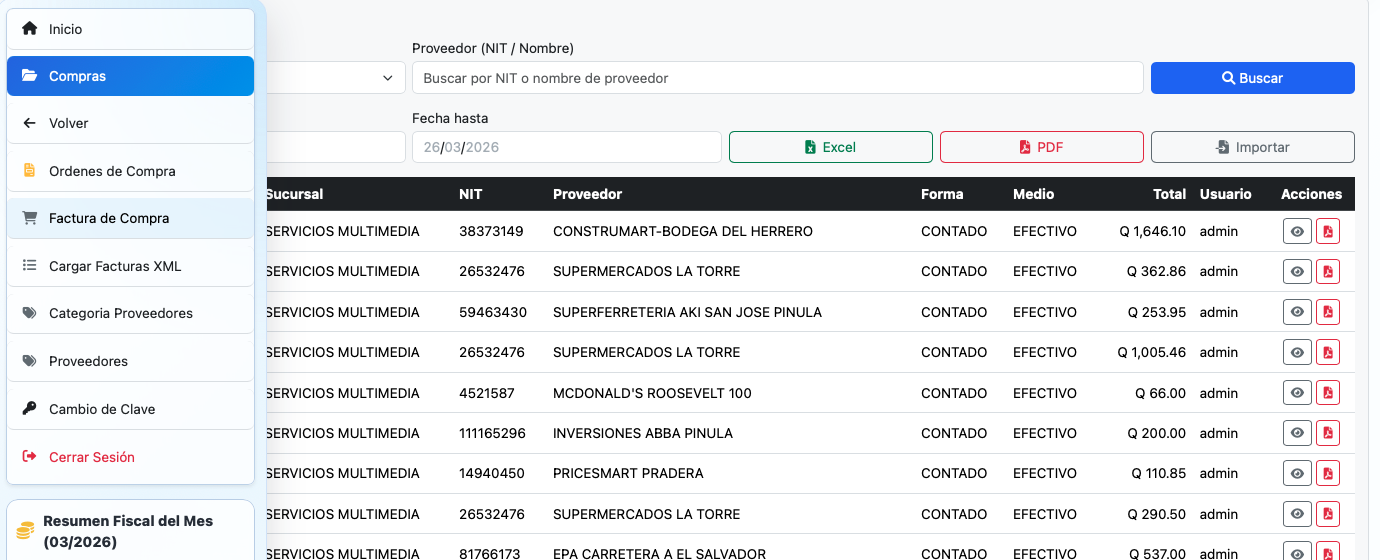View details of PRICESMART PRADERA invoice
Image resolution: width=1380 pixels, height=560 pixels.
click(x=1297, y=473)
